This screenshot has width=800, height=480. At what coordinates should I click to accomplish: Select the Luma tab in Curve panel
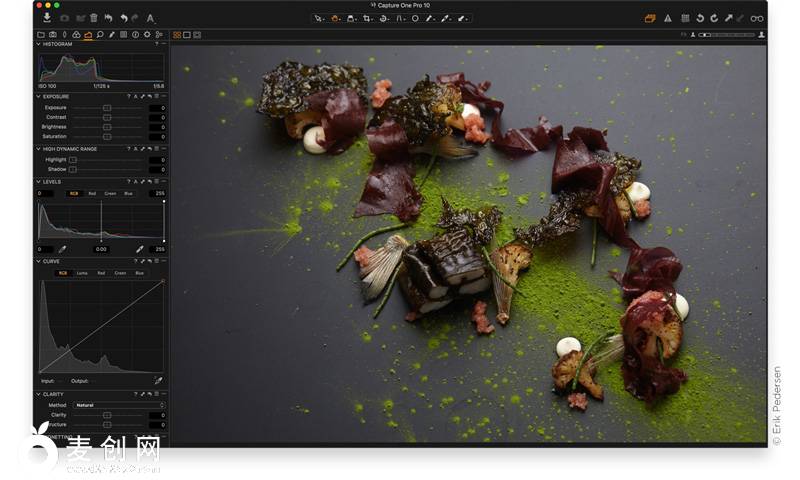(82, 273)
